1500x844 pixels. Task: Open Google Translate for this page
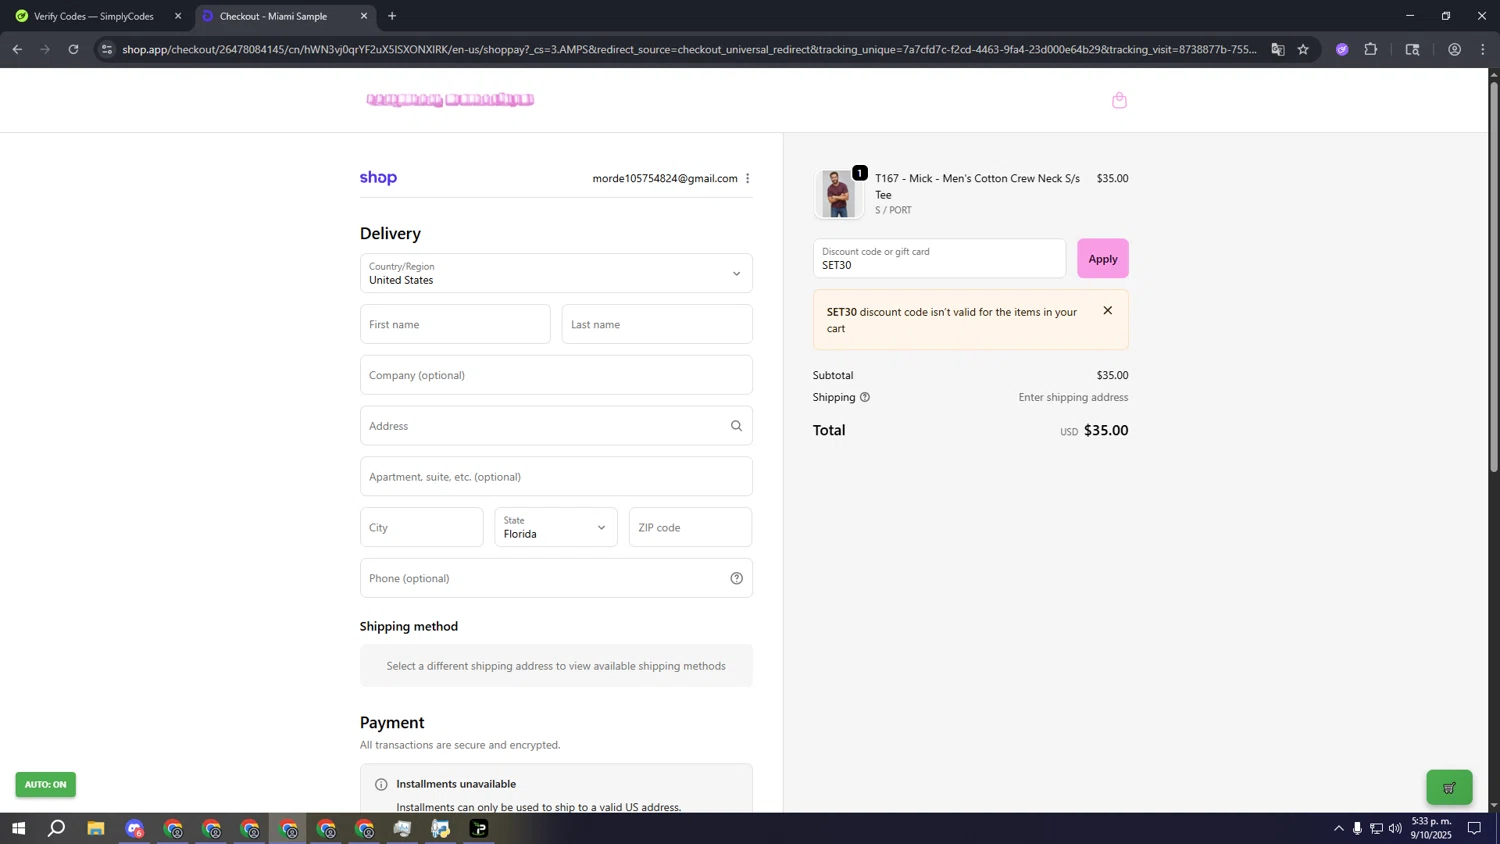(x=1277, y=49)
